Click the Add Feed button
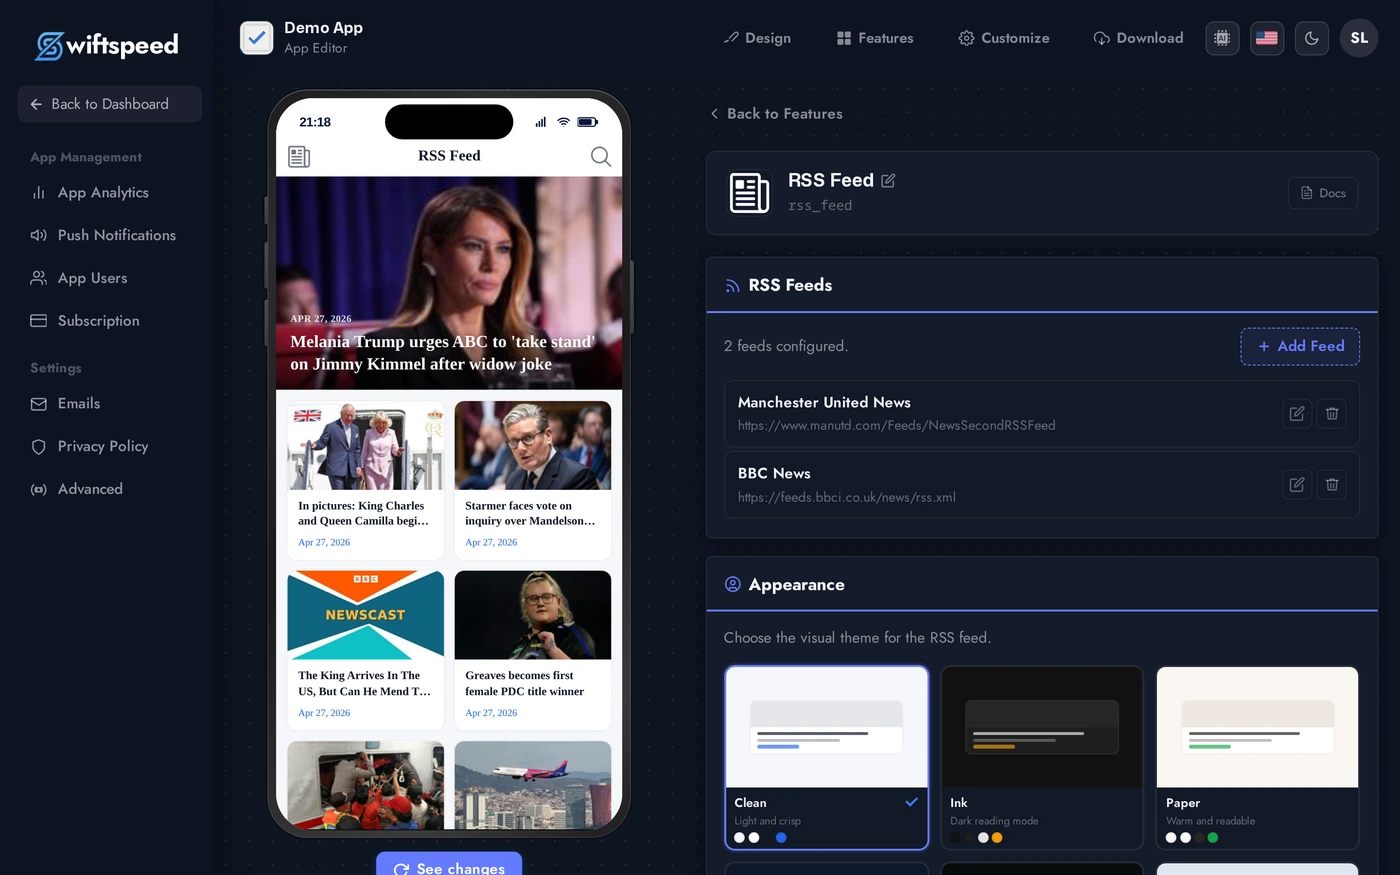 [1300, 346]
